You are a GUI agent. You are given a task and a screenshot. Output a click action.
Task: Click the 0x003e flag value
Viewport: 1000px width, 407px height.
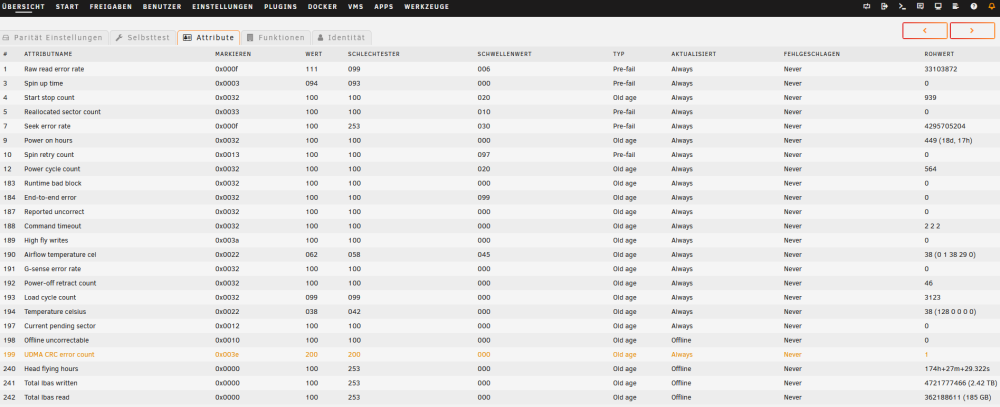[226, 354]
